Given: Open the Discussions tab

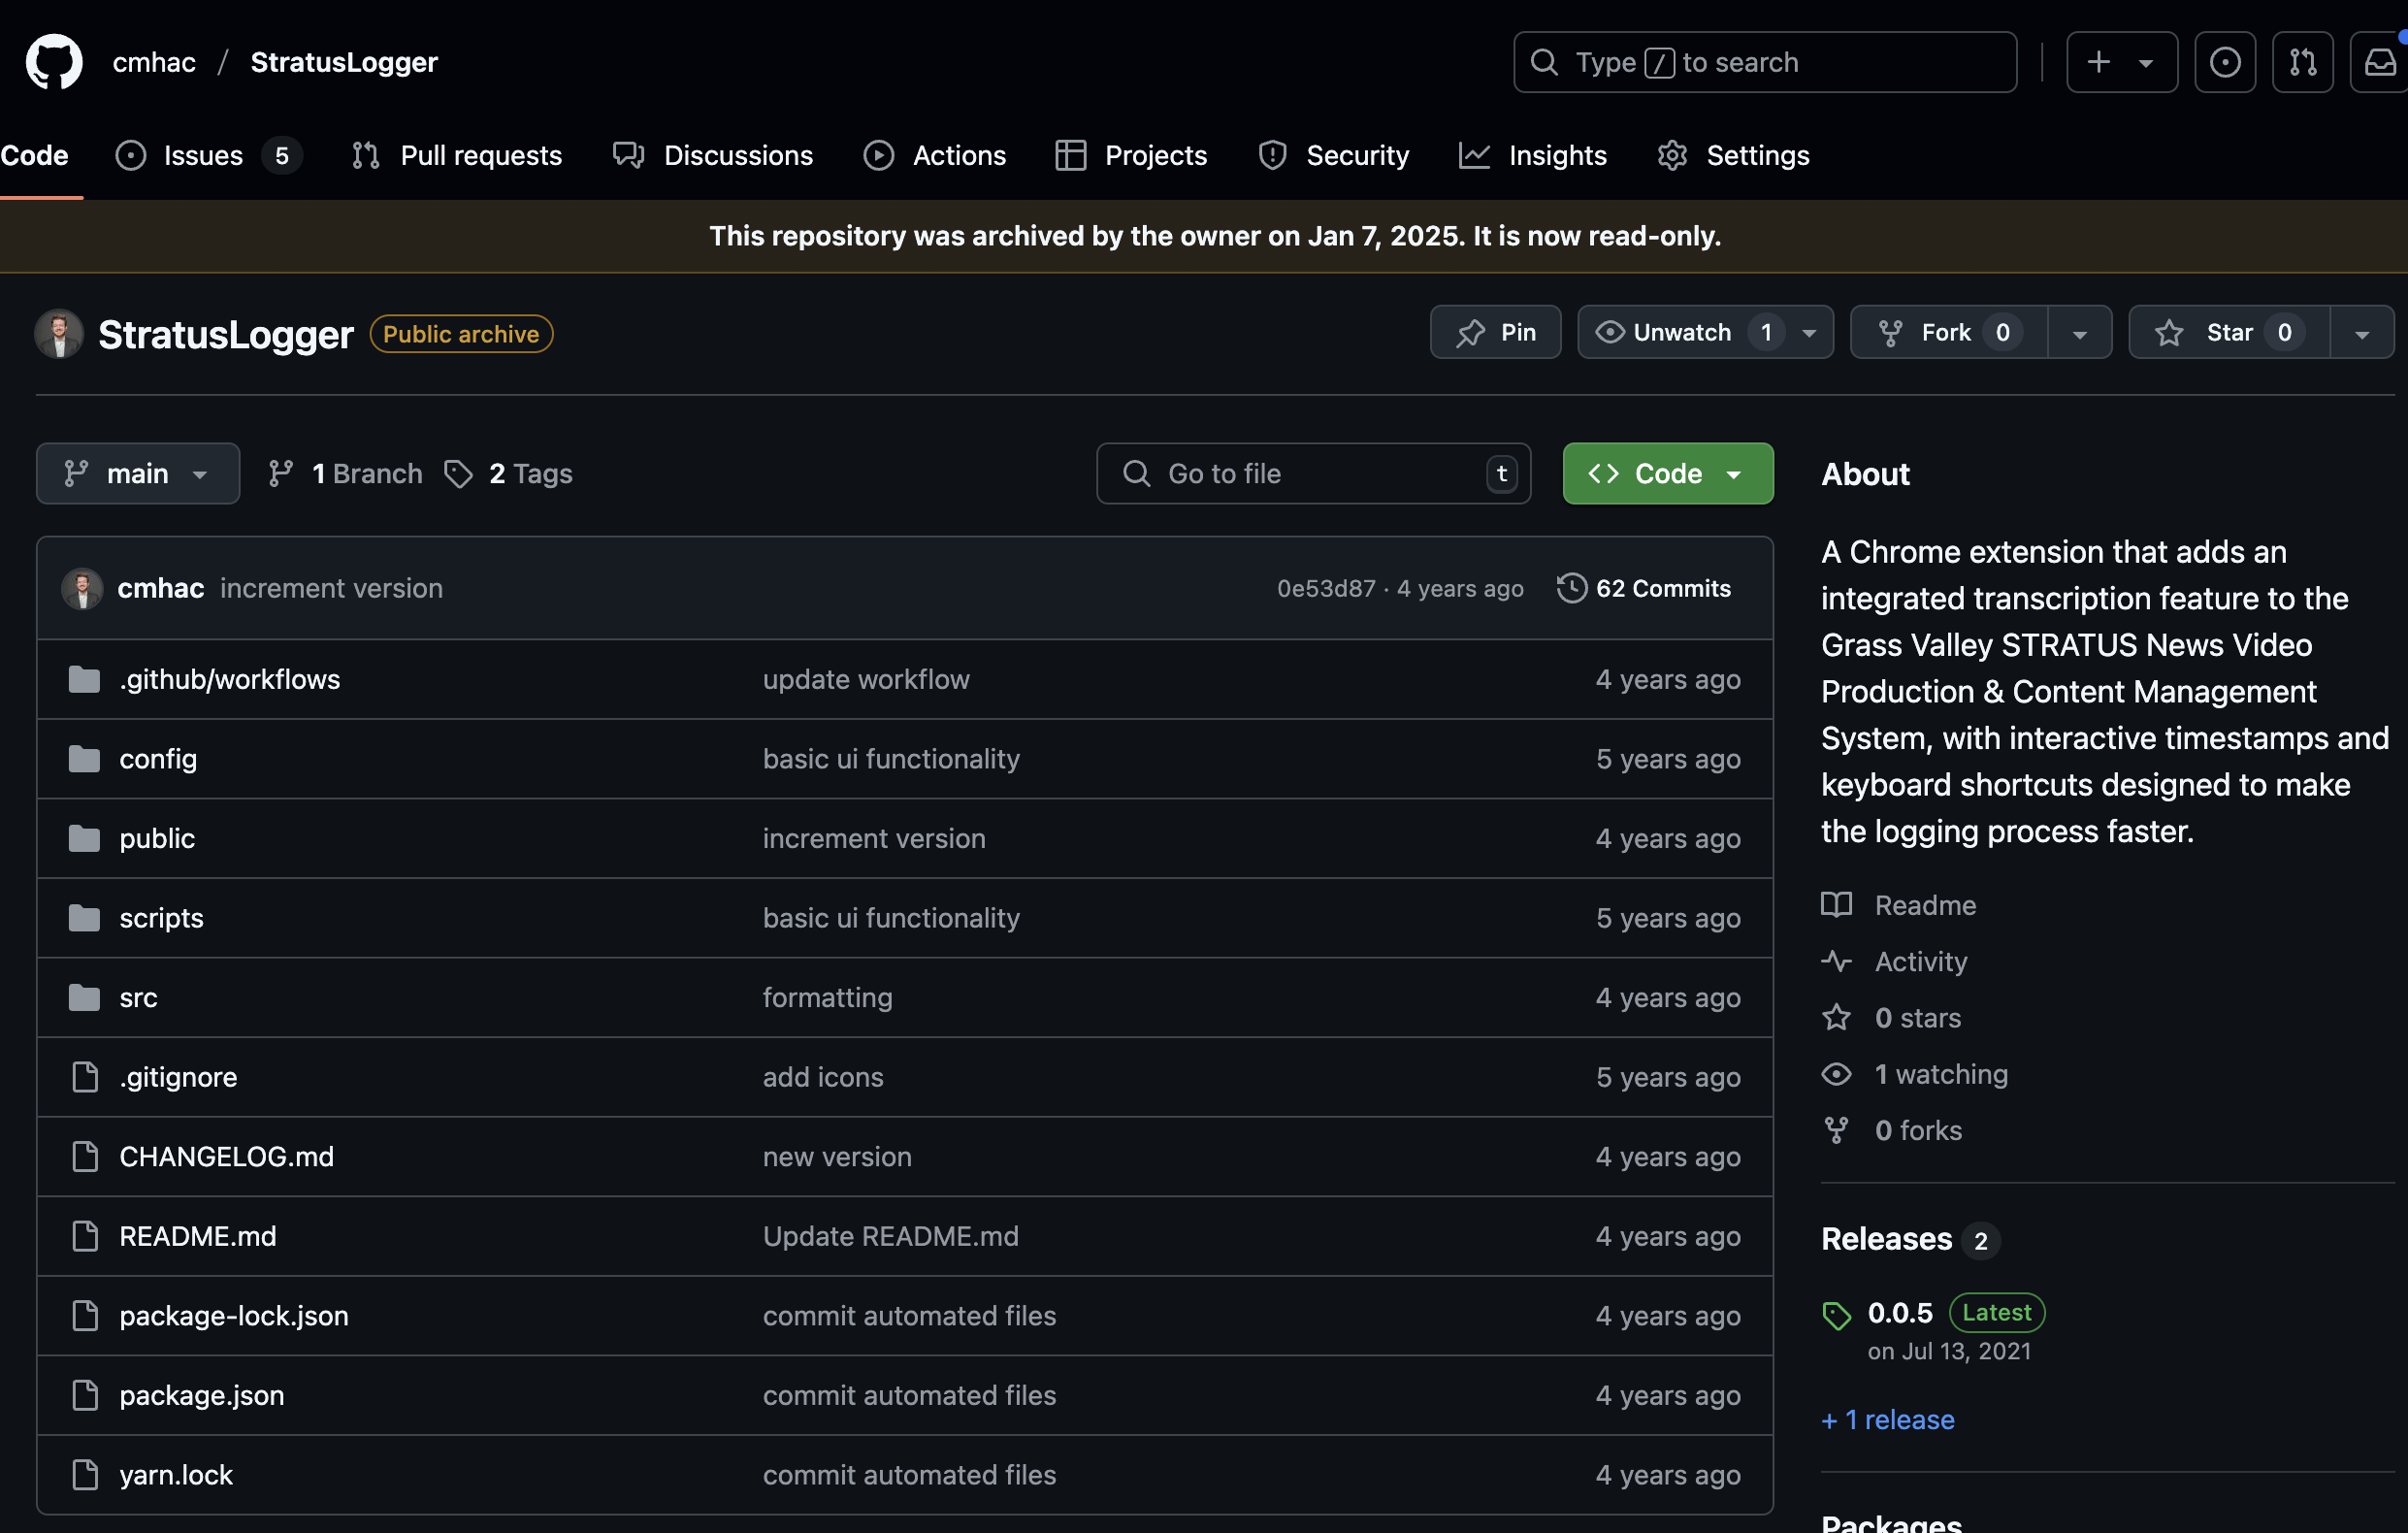Looking at the screenshot, I should [713, 155].
